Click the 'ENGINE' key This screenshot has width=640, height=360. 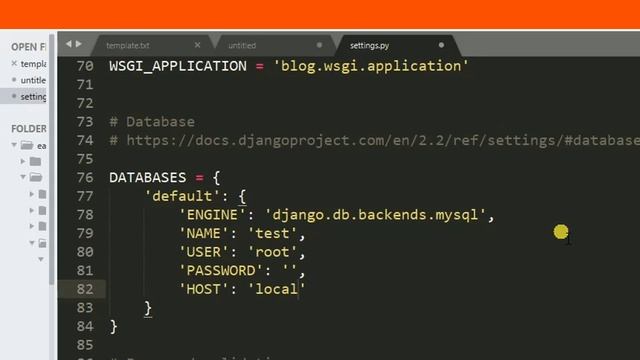click(212, 215)
